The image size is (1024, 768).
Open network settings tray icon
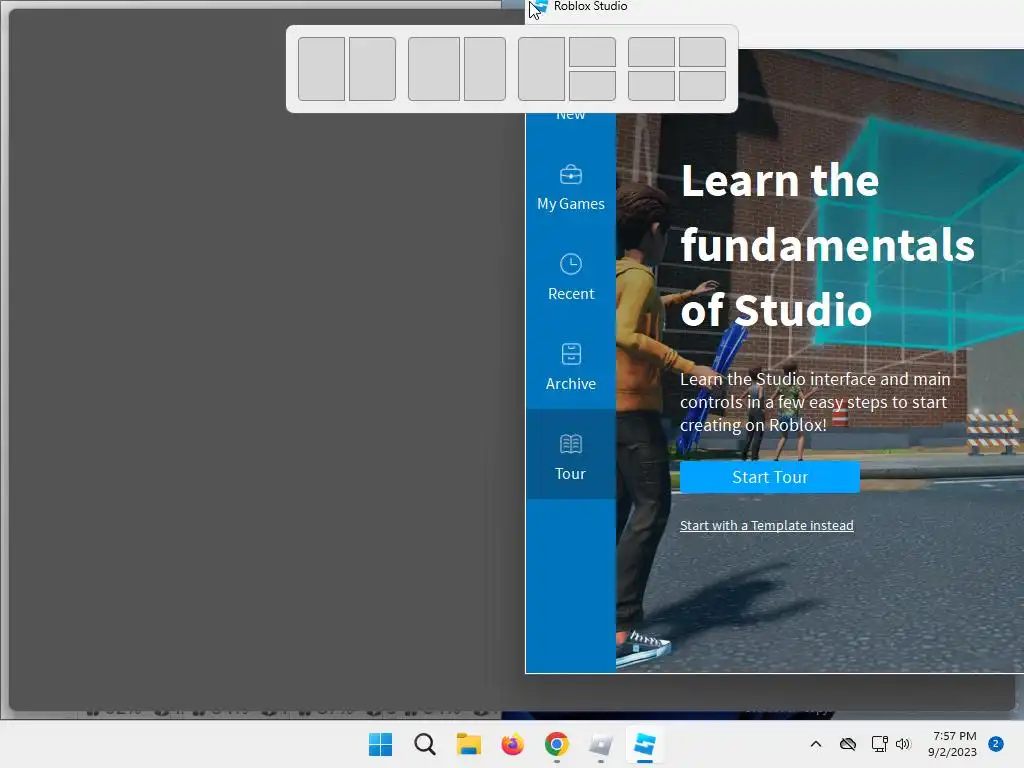[879, 744]
